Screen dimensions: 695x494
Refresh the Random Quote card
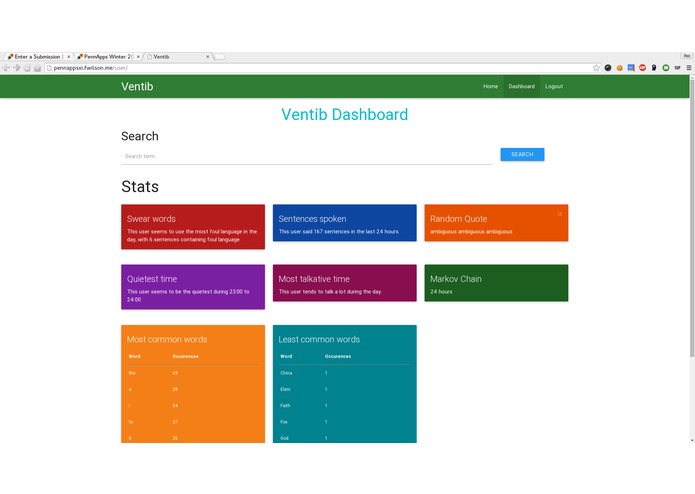560,214
